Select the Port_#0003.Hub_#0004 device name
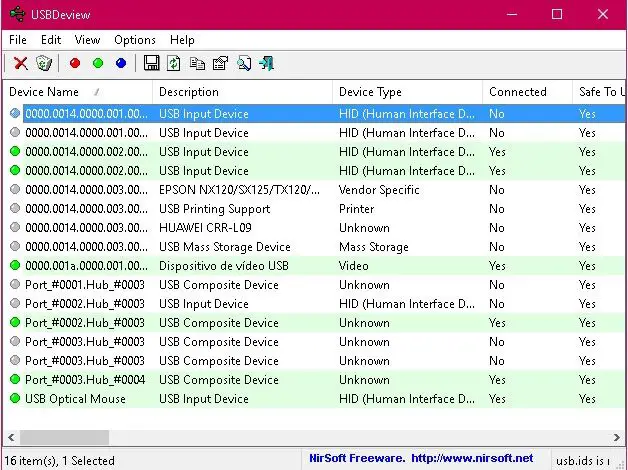 85,380
